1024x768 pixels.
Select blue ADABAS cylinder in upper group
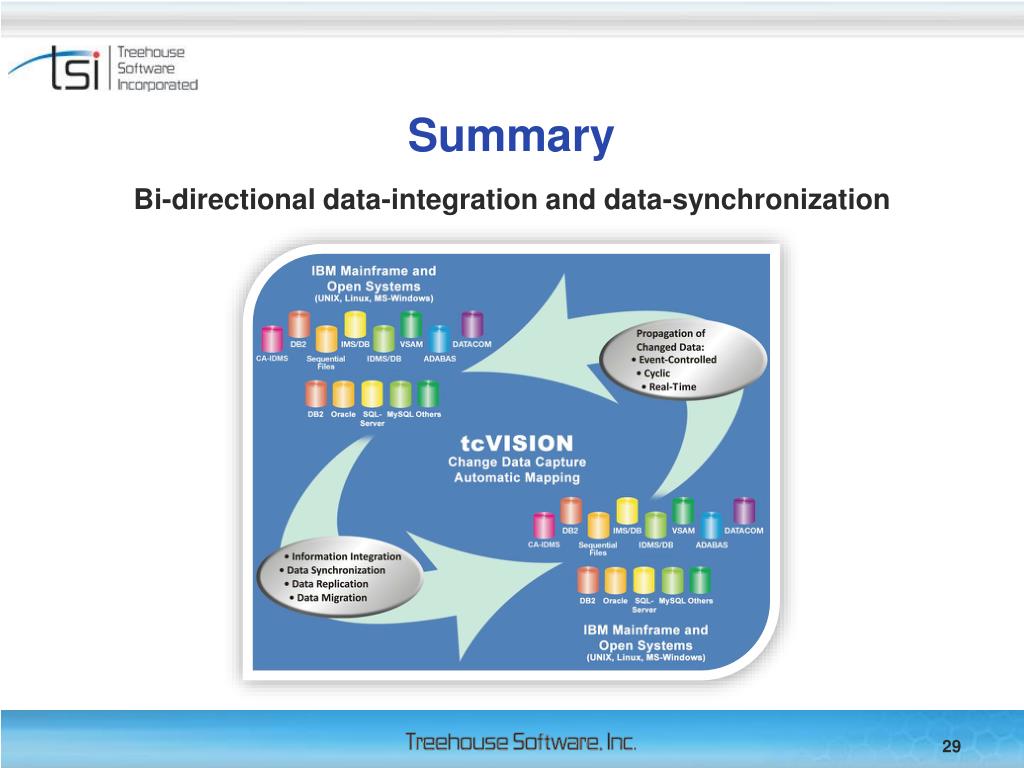[439, 339]
